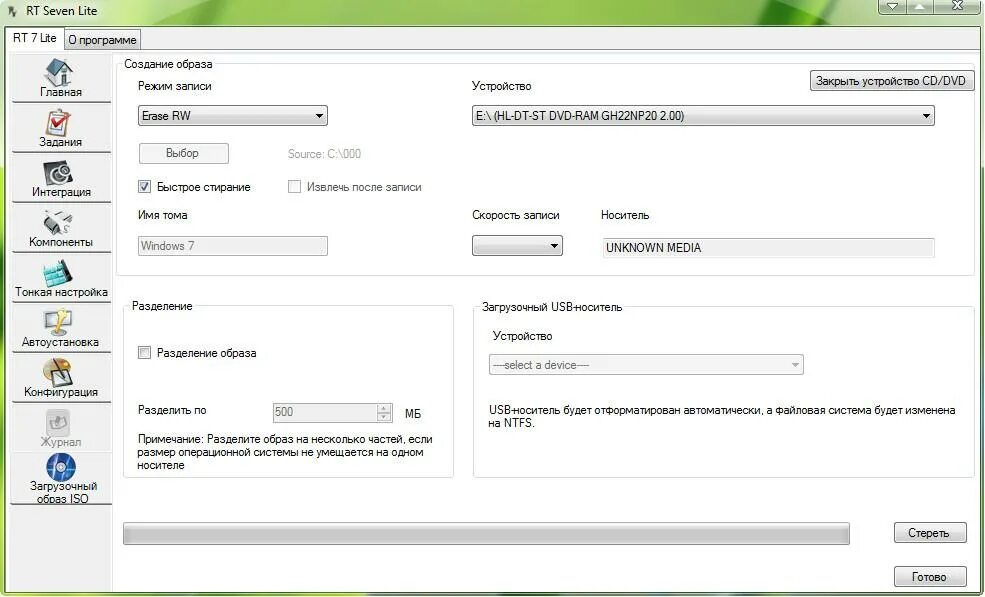
Task: Click the Разделение group label
Action: click(x=162, y=306)
